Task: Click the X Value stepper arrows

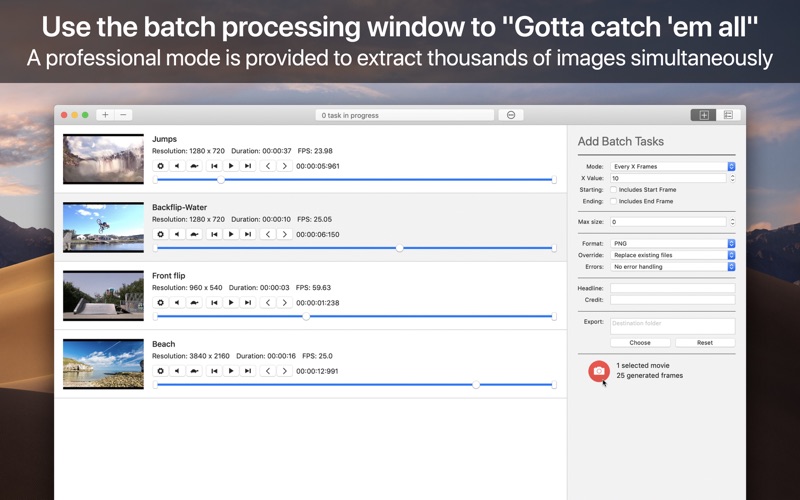Action: click(733, 178)
